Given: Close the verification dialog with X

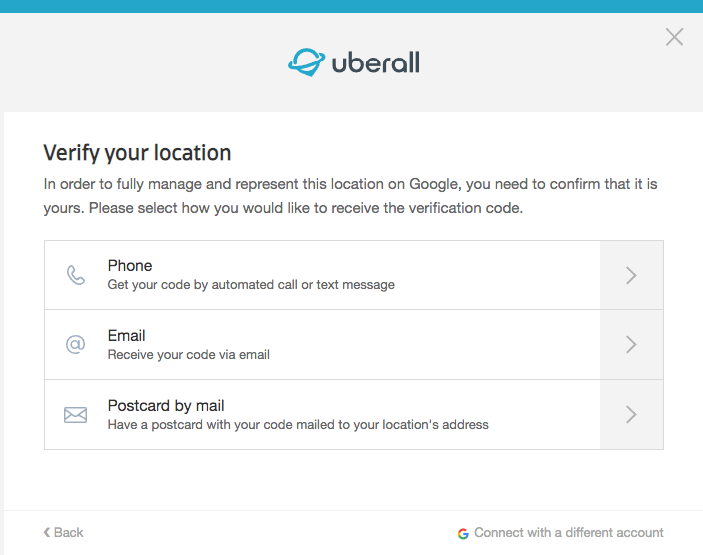Looking at the screenshot, I should 674,37.
